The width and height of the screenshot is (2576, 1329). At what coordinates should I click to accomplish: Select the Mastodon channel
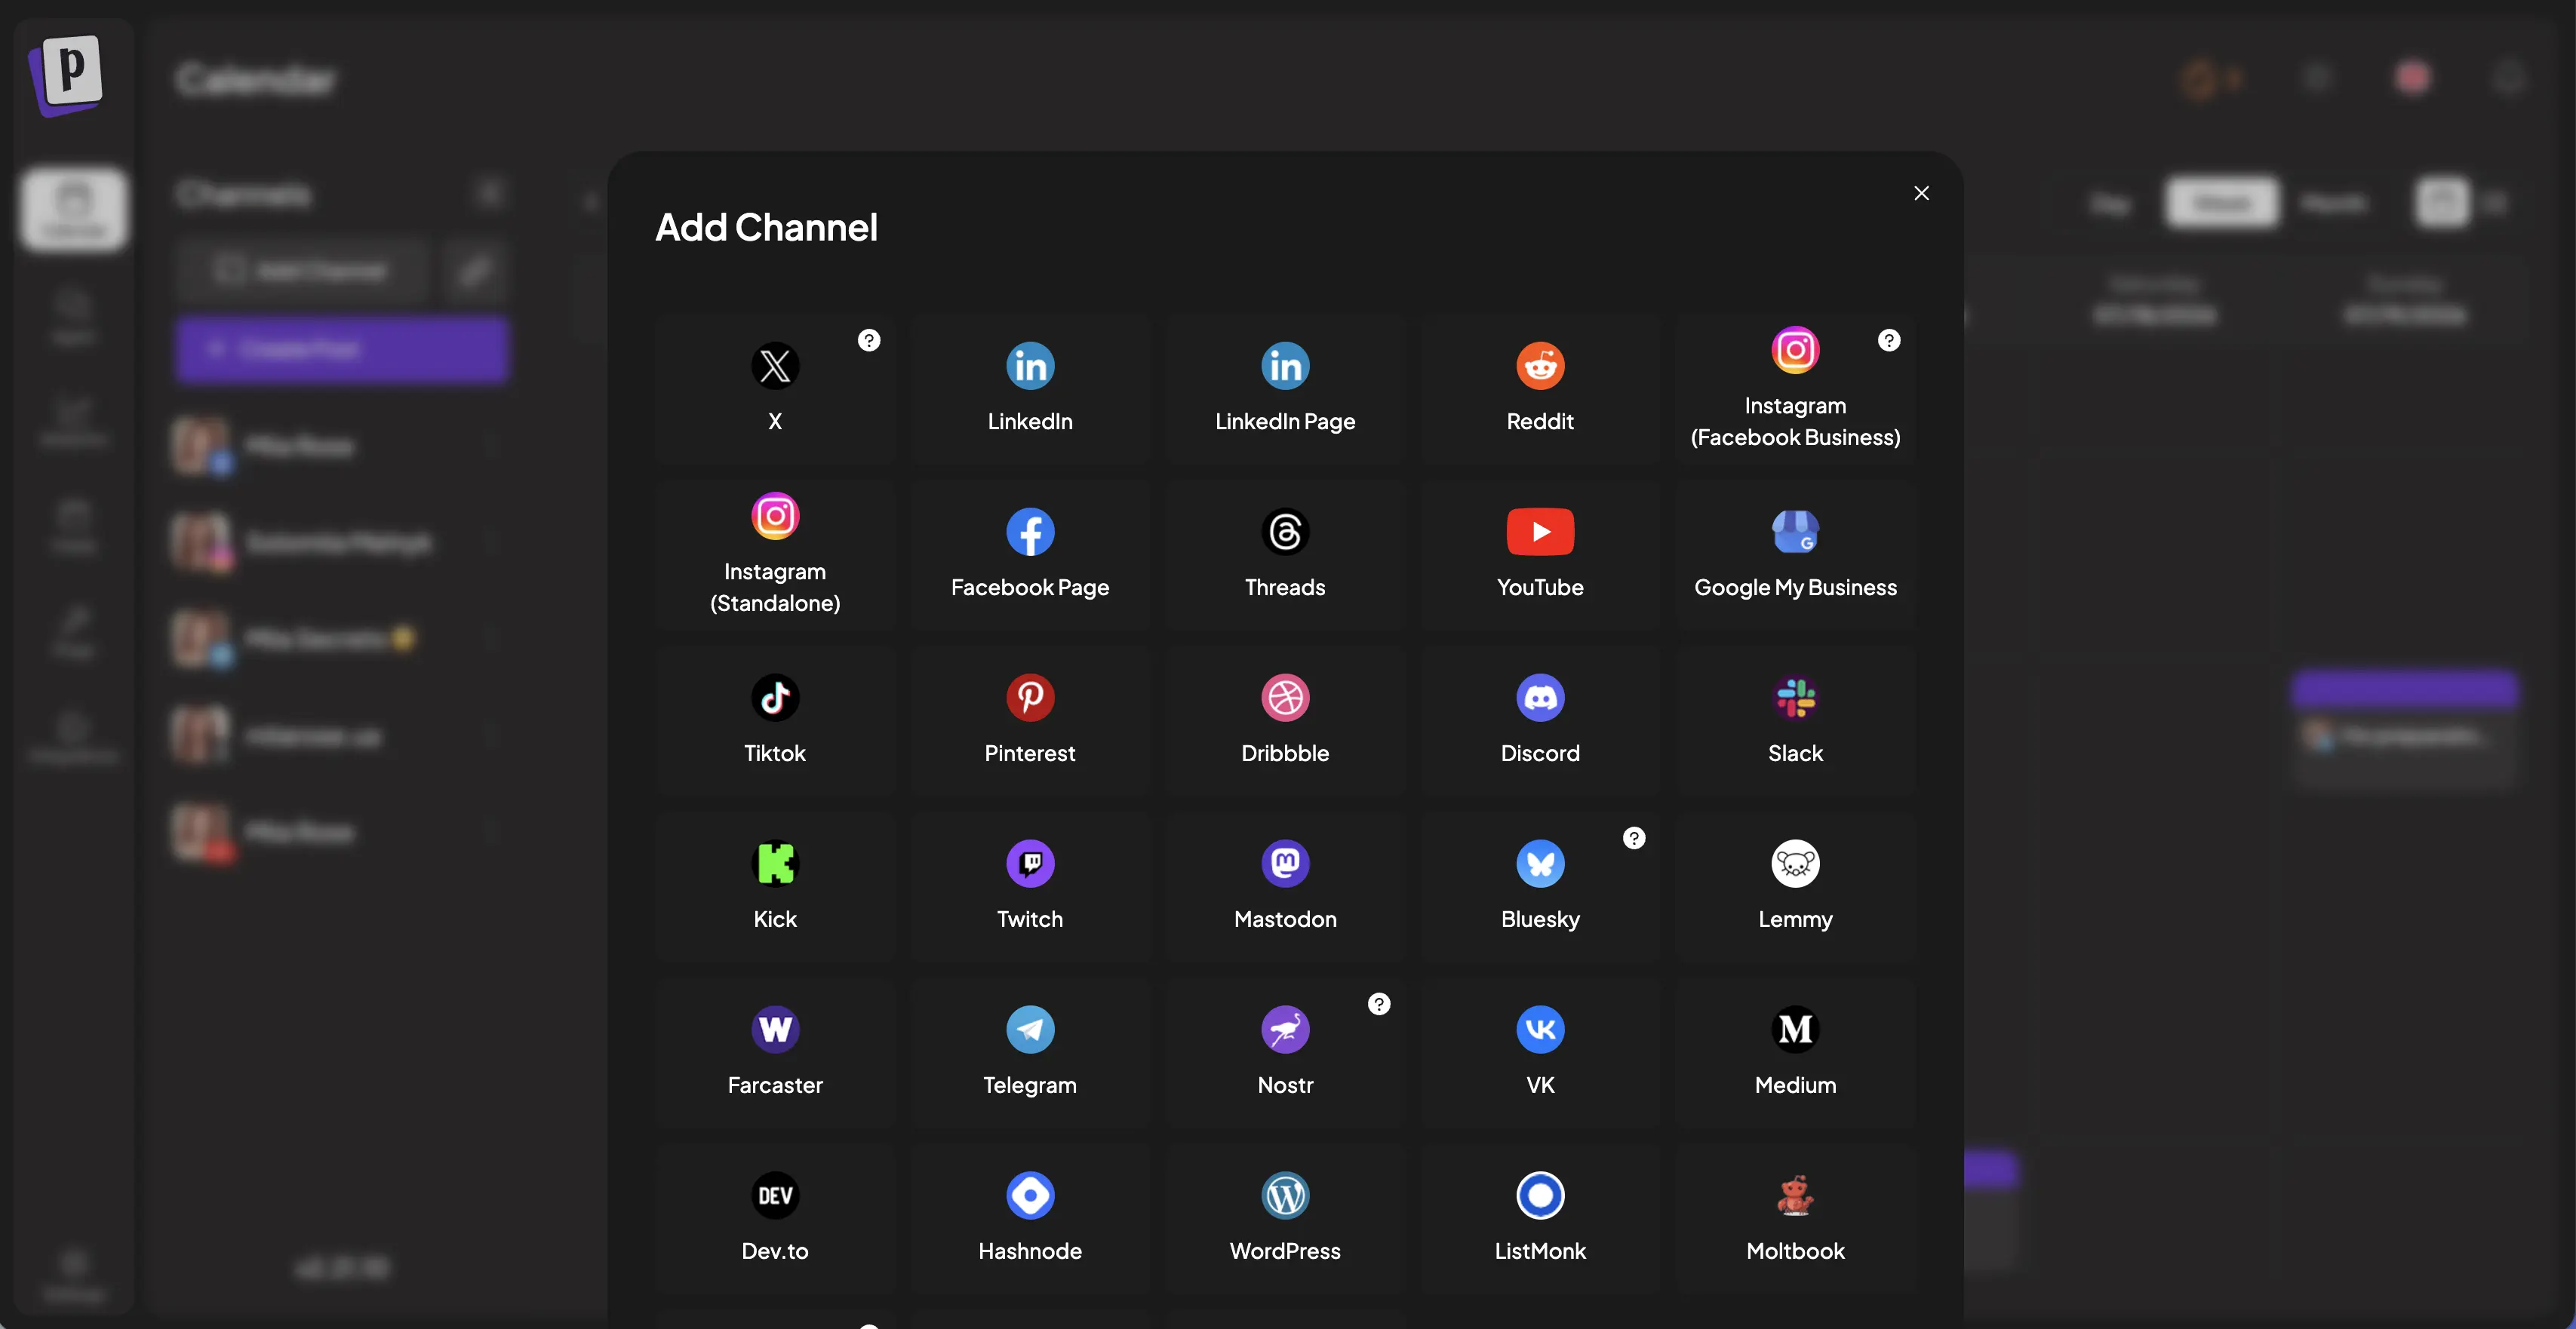pos(1285,887)
